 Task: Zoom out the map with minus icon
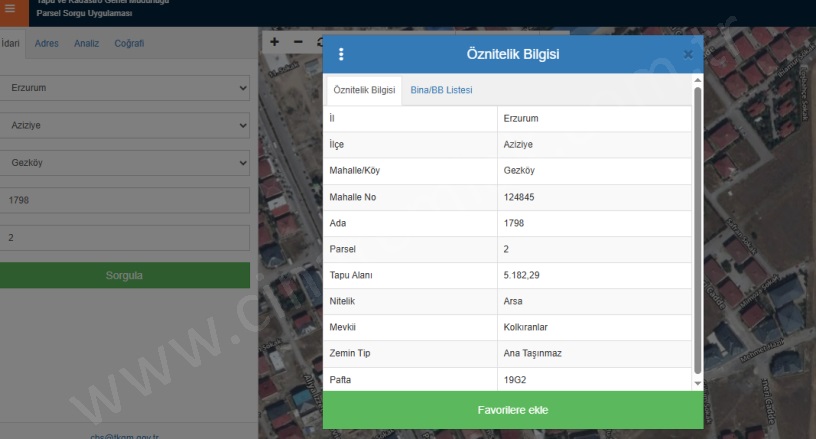click(297, 44)
